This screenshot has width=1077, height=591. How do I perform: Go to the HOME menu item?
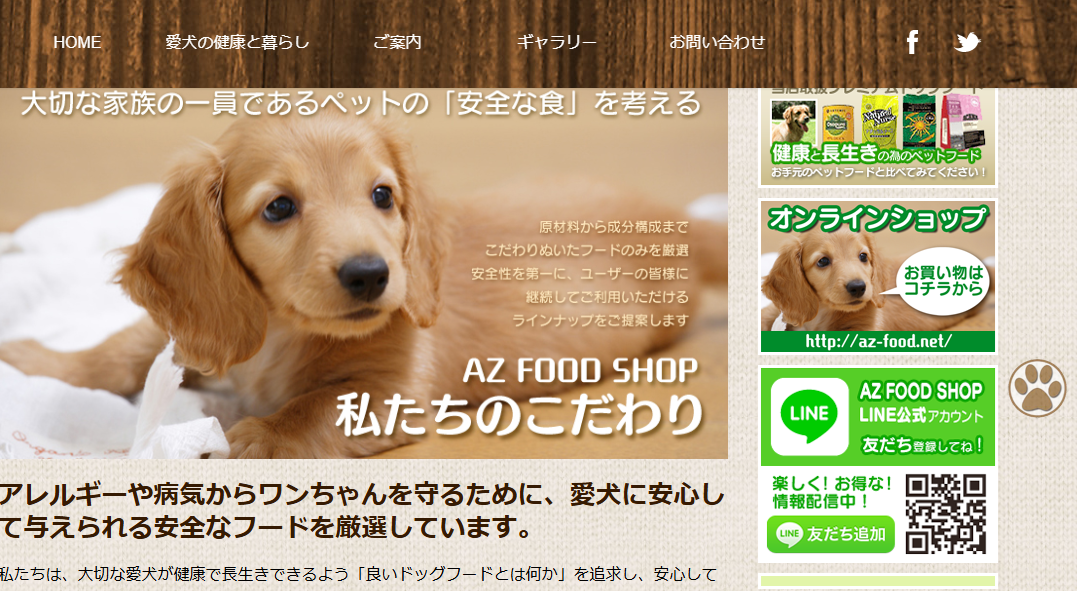(77, 43)
